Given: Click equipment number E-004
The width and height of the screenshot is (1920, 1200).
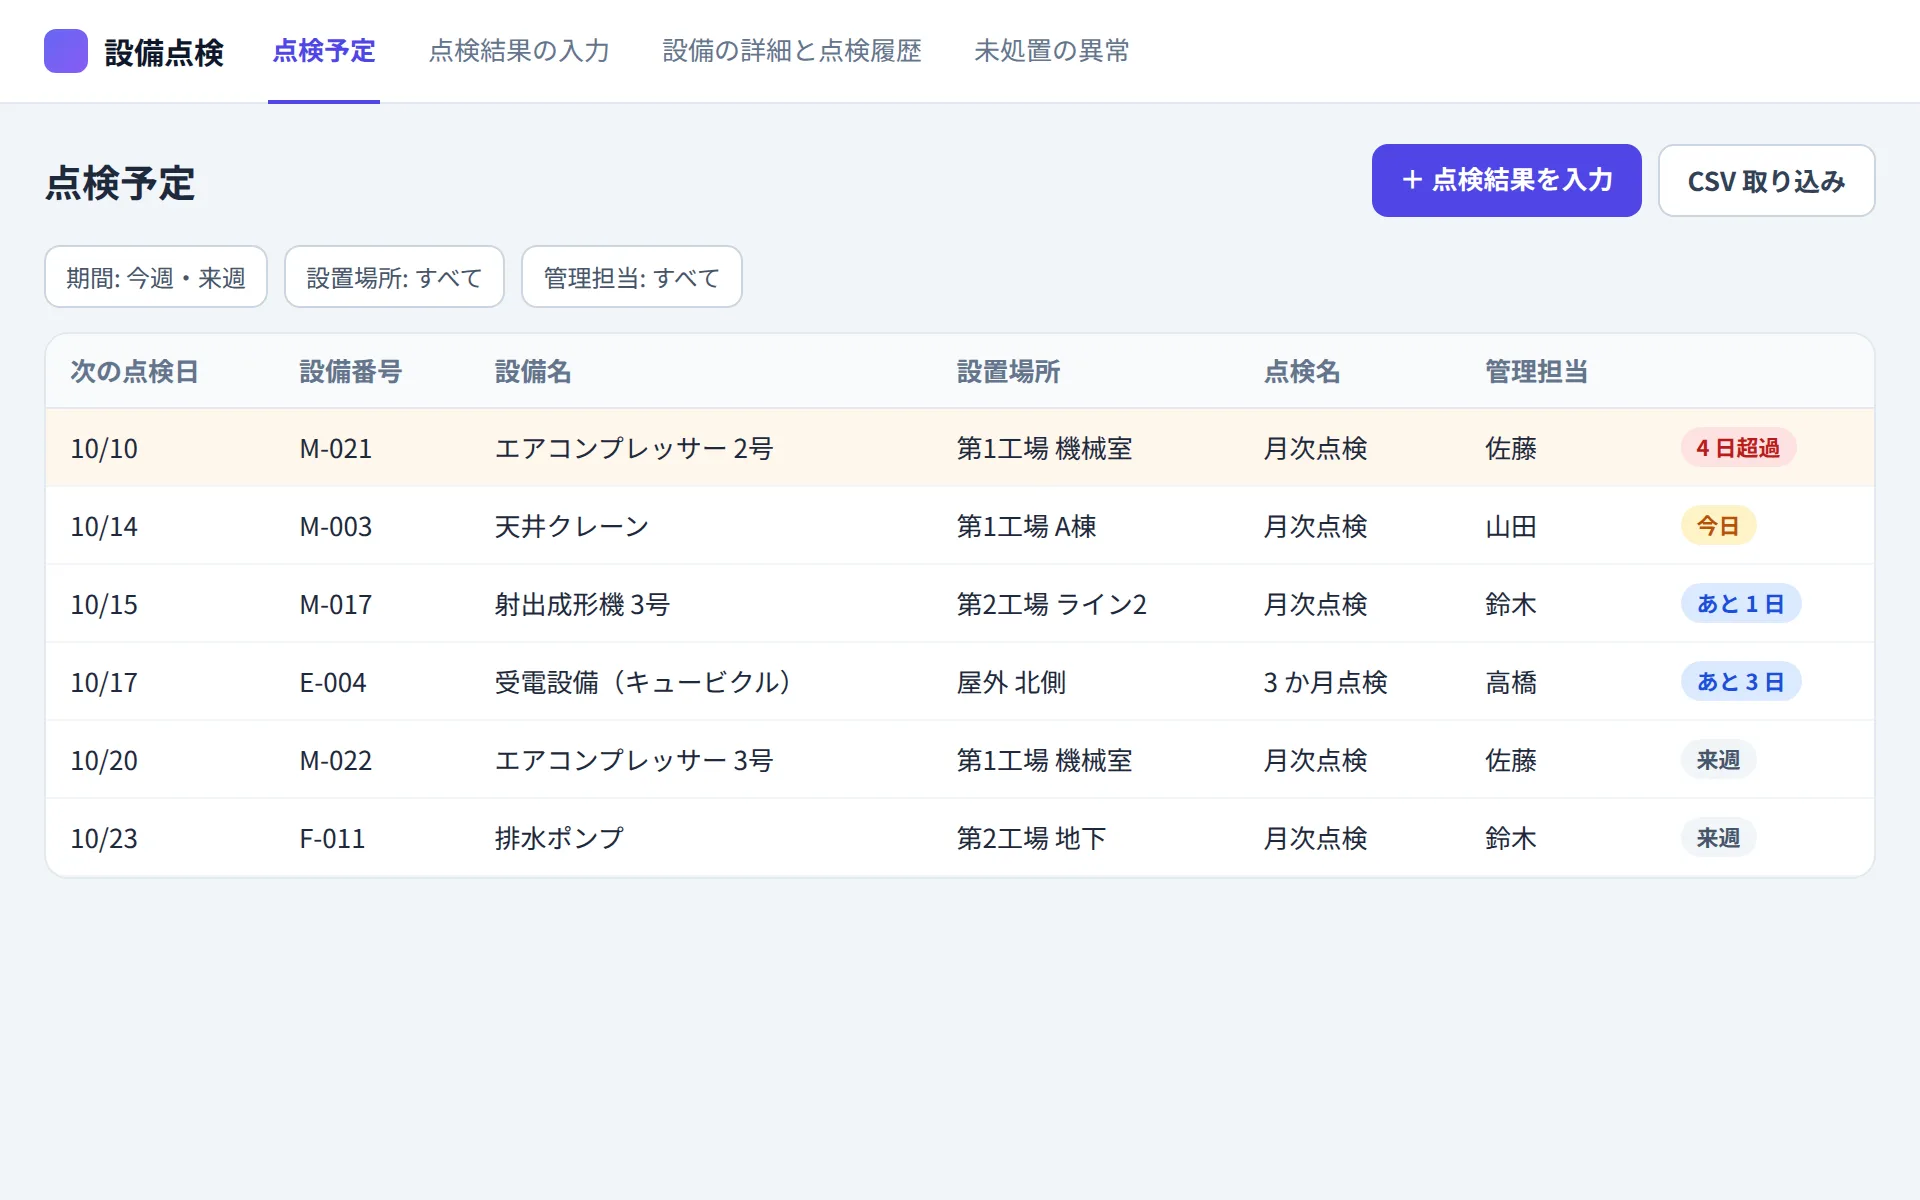Looking at the screenshot, I should pos(333,682).
